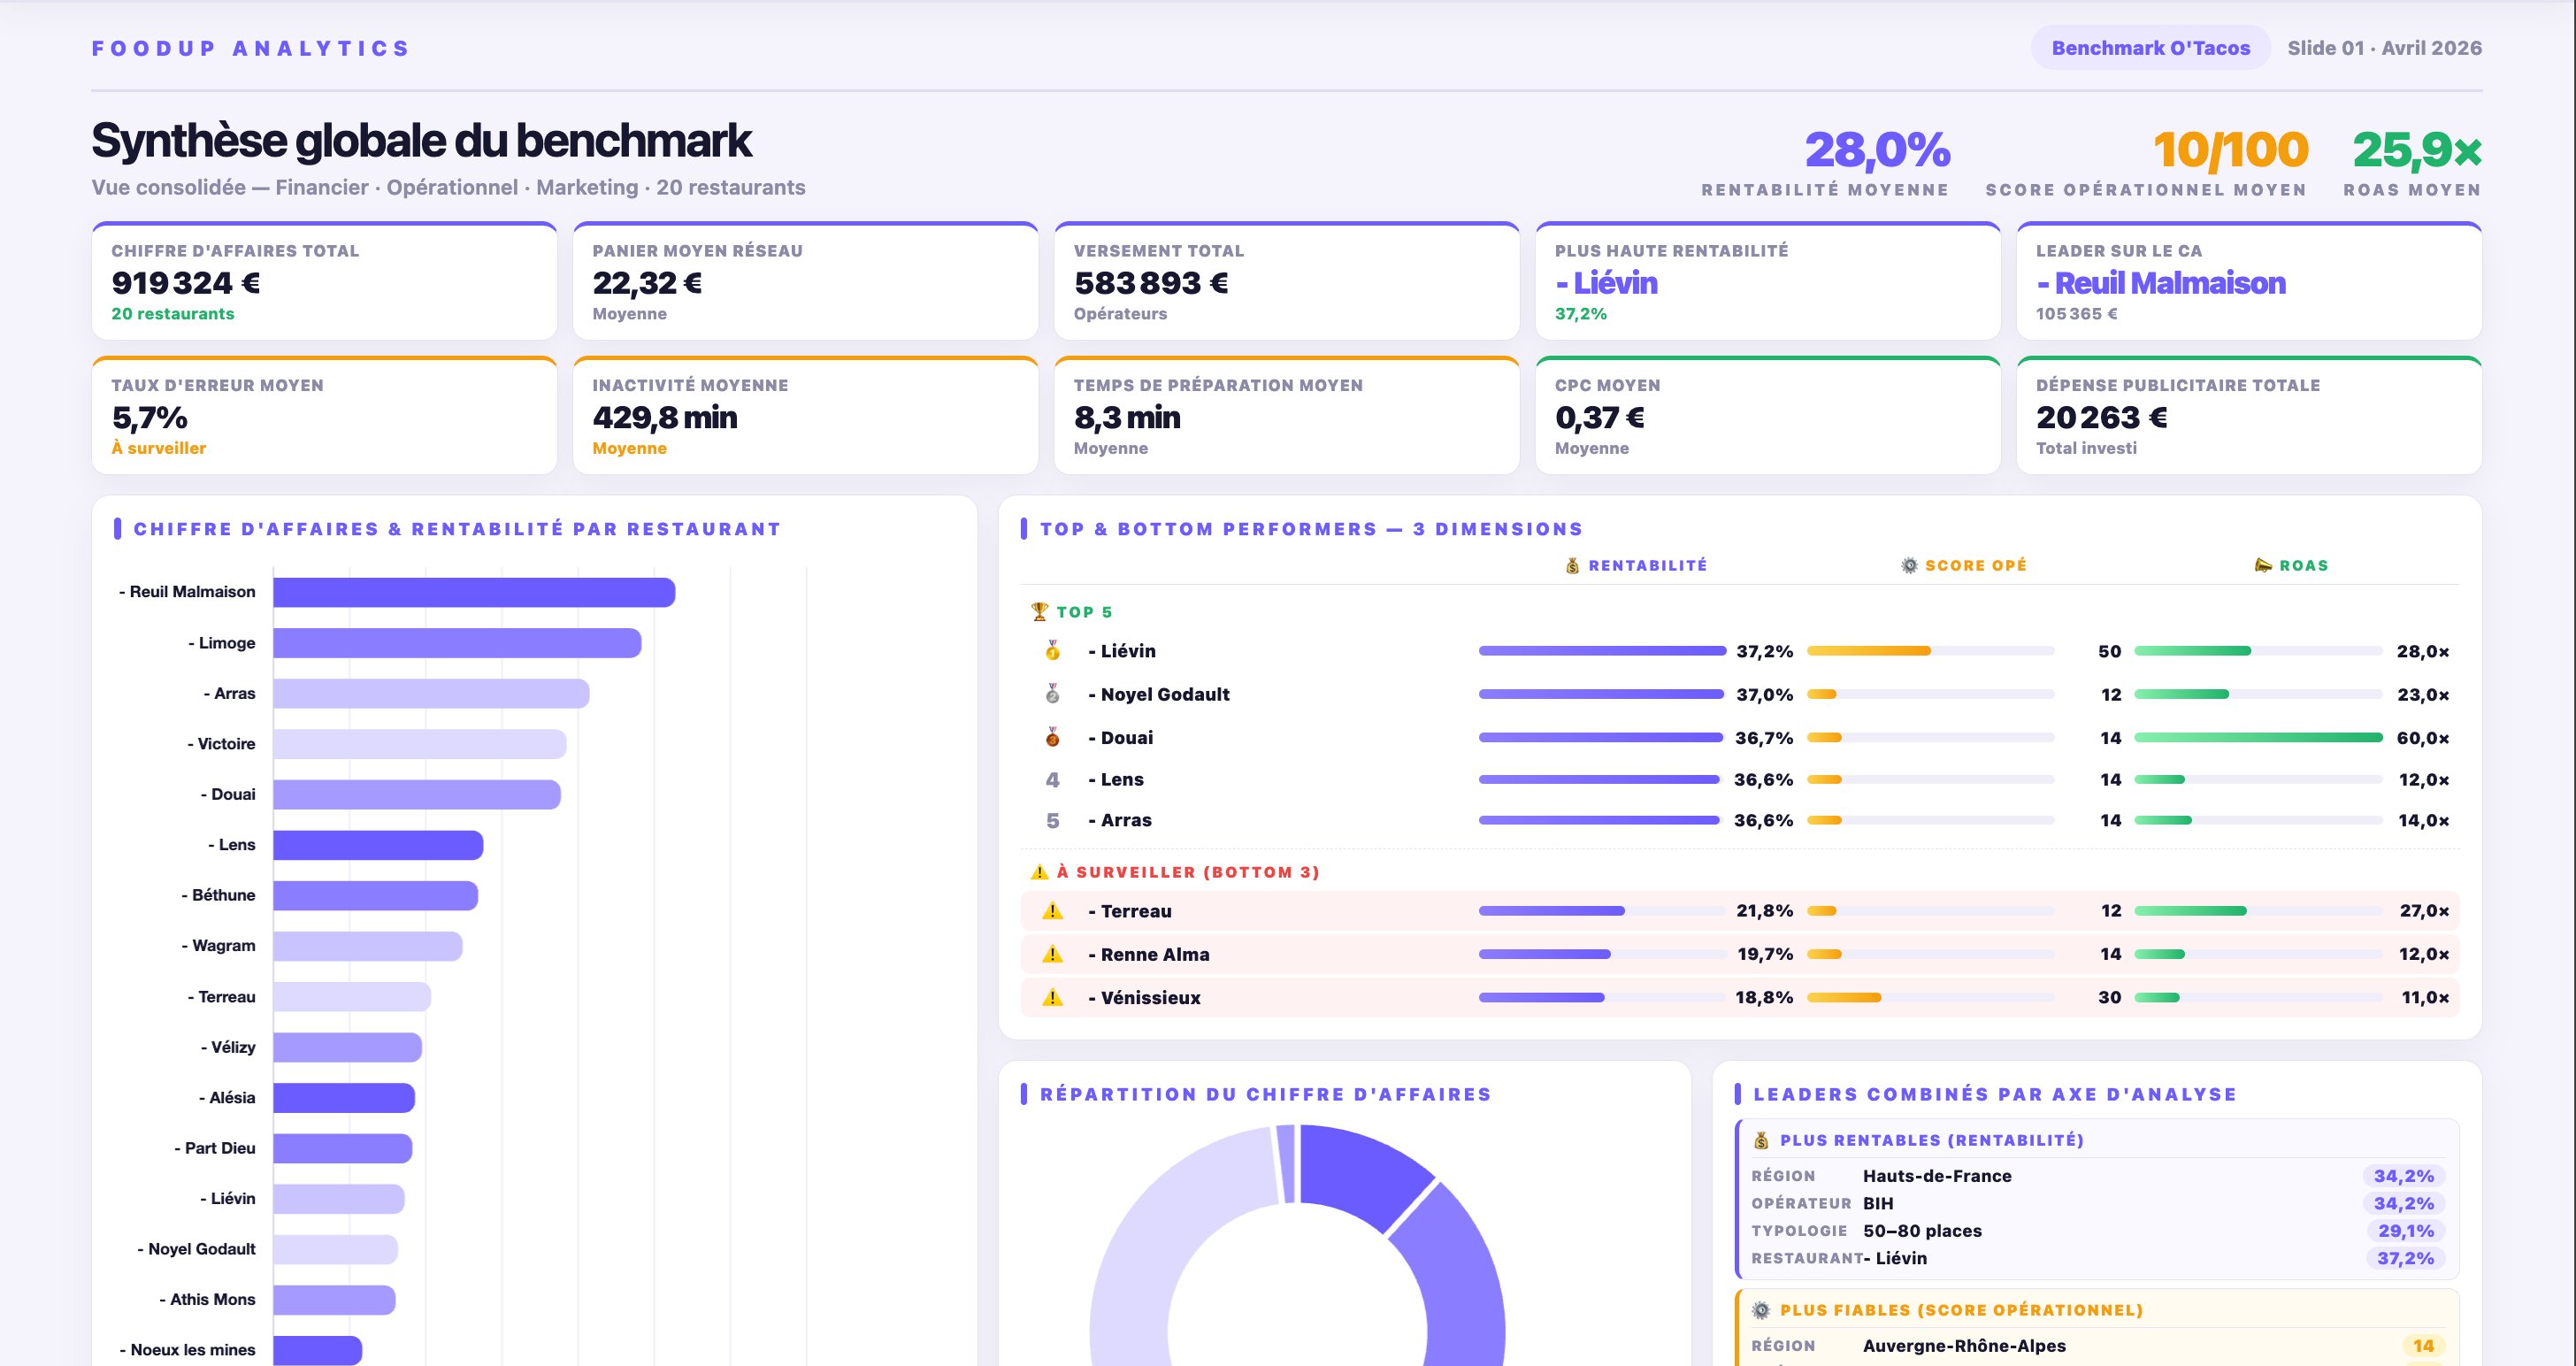Click the 21,8% value in Terreau row
Viewport: 2576px width, 1366px height.
1764,911
